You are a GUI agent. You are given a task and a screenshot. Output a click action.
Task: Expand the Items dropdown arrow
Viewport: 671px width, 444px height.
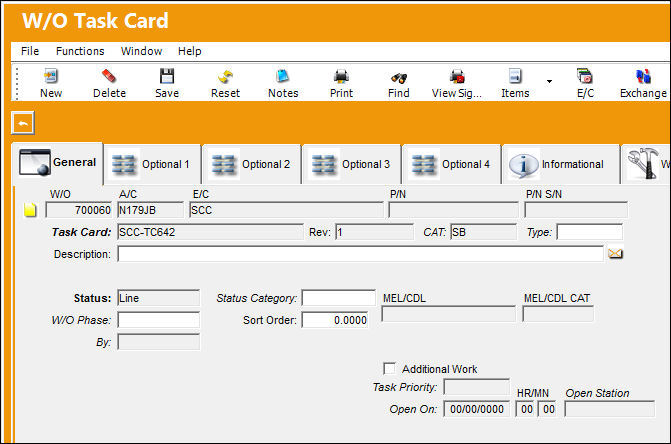point(549,81)
